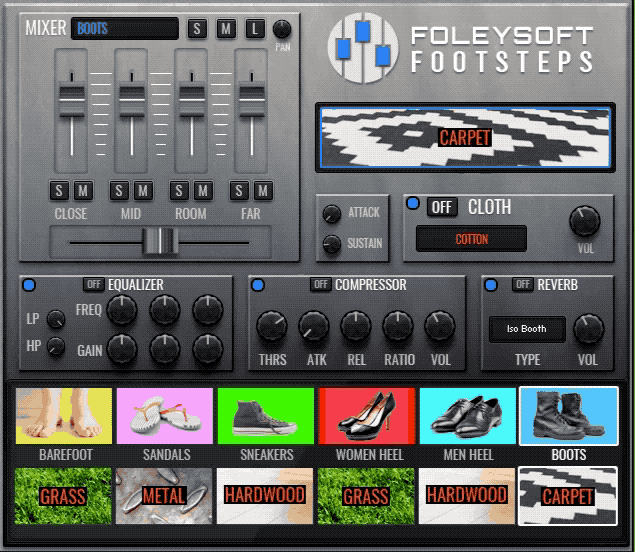Choose the Sneakers shoe image

point(266,416)
